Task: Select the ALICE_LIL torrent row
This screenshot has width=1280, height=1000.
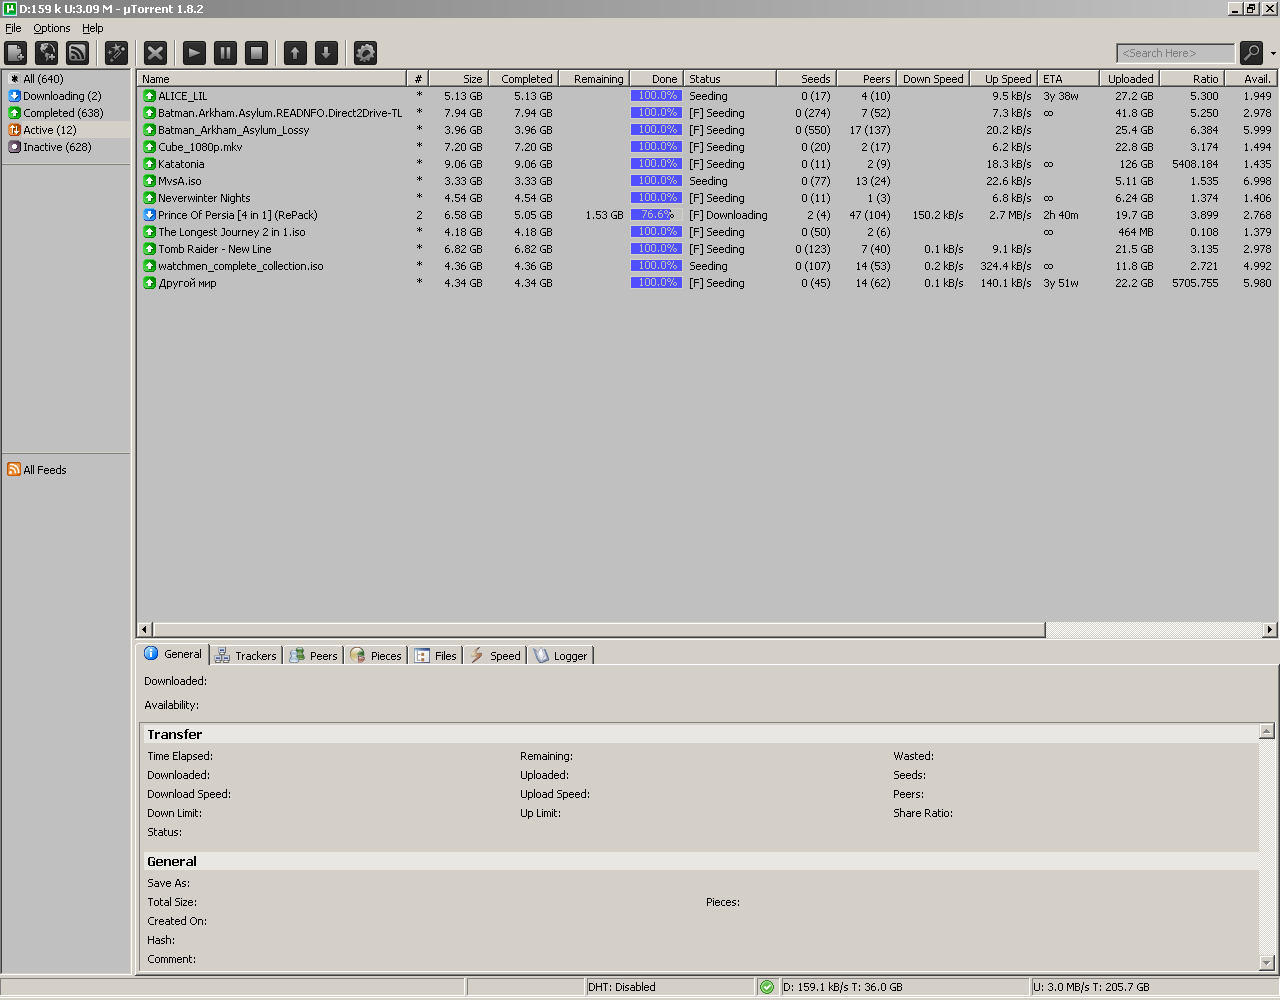Action: (x=706, y=96)
